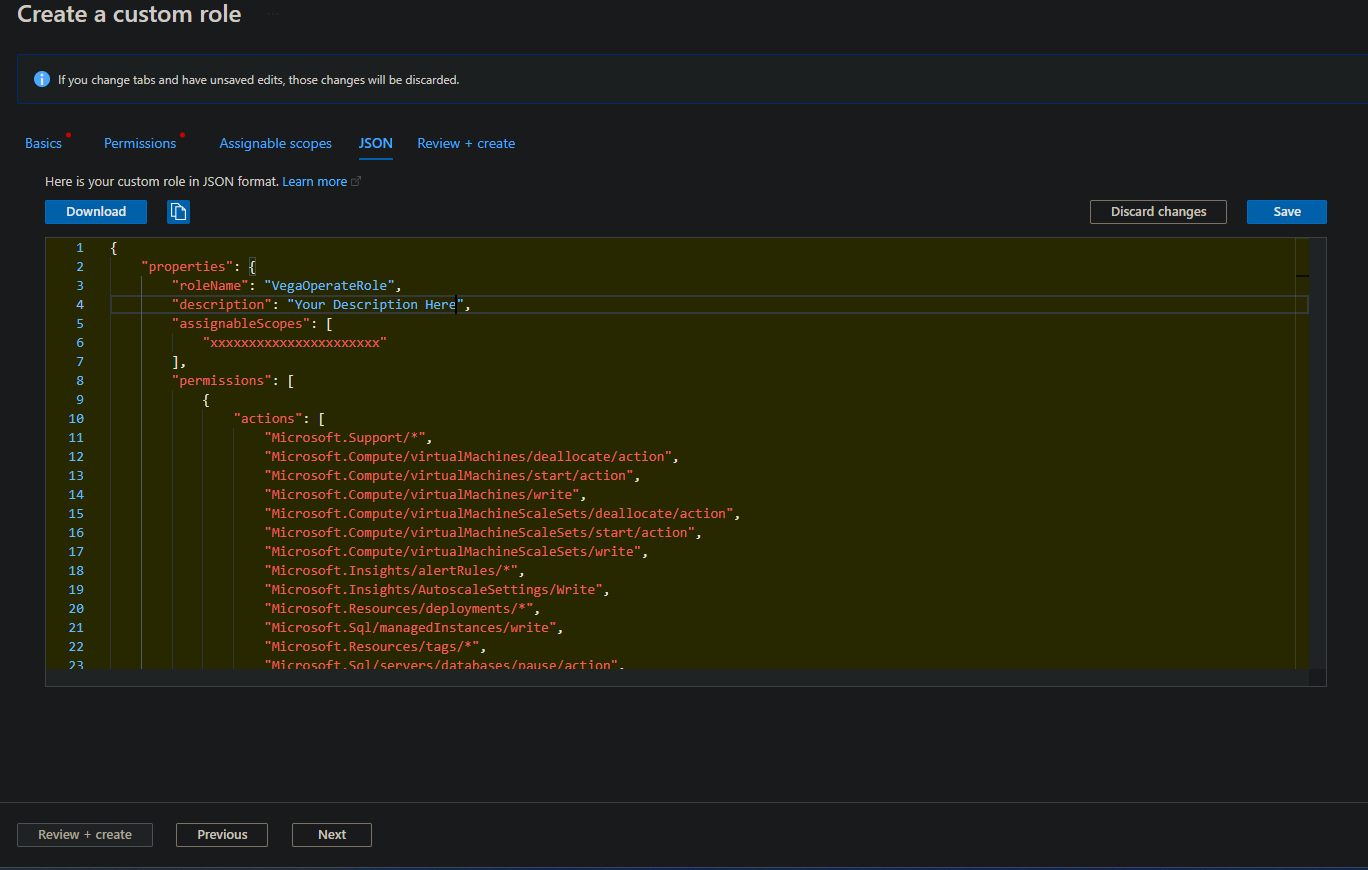Screen dimensions: 1368x870
Task: Click the bottom Review + create button
Action: [x=85, y=834]
